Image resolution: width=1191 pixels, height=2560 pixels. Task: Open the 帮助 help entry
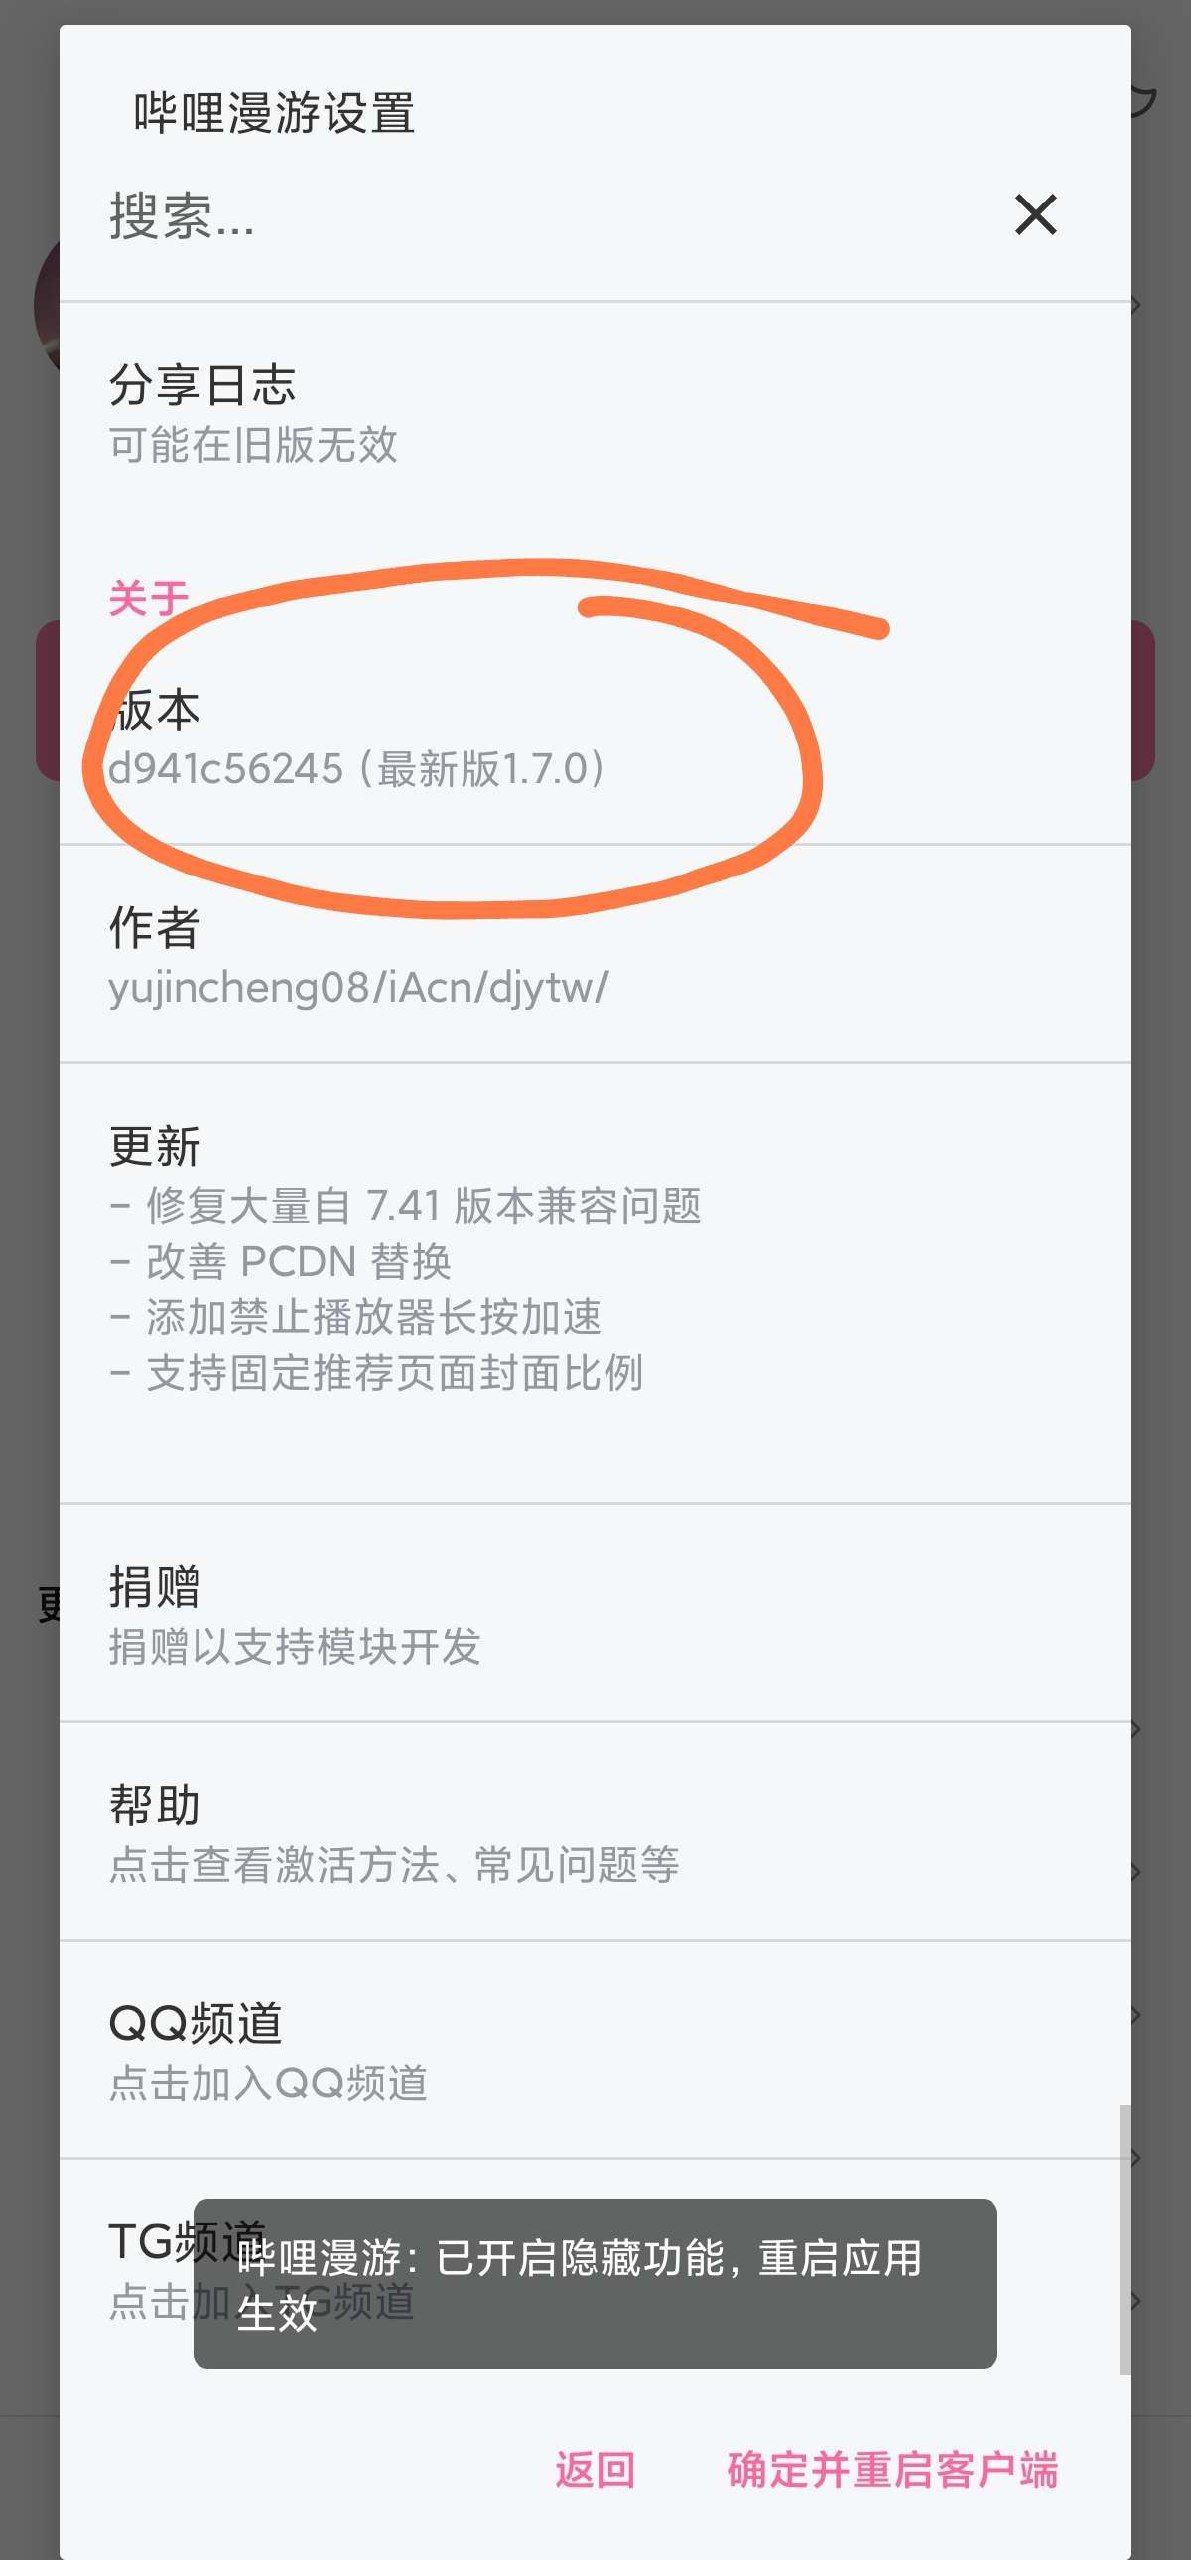(x=595, y=1832)
